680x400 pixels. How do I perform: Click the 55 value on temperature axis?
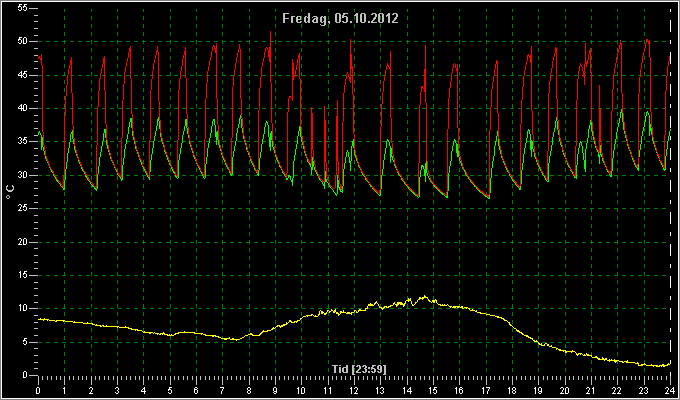click(23, 8)
